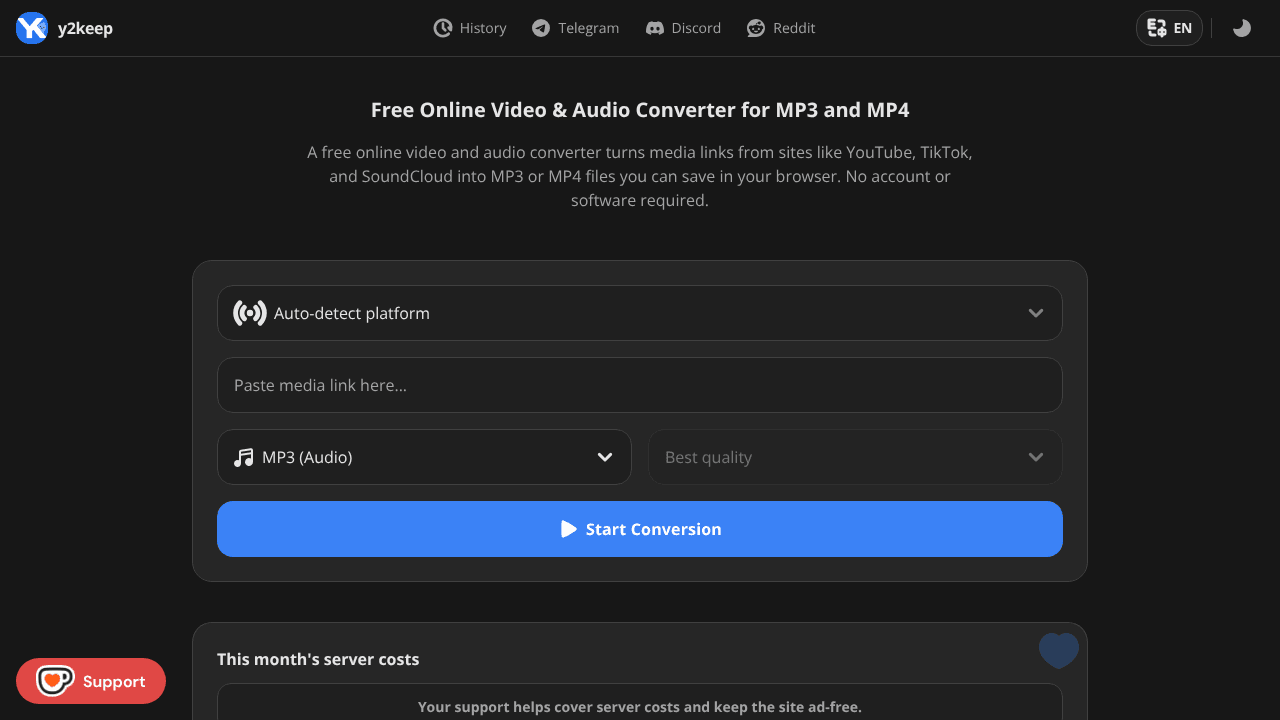Click the blue heart icon
Image resolution: width=1280 pixels, height=720 pixels.
coord(1059,650)
